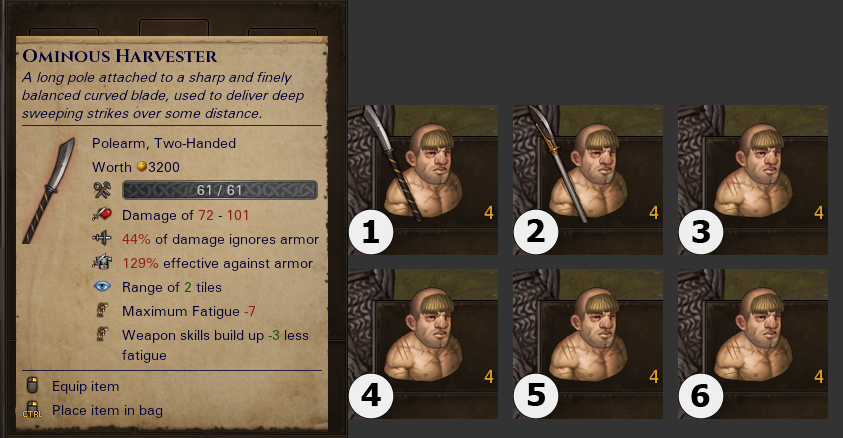This screenshot has width=843, height=438.
Task: Select portrait number 3
Action: (753, 180)
